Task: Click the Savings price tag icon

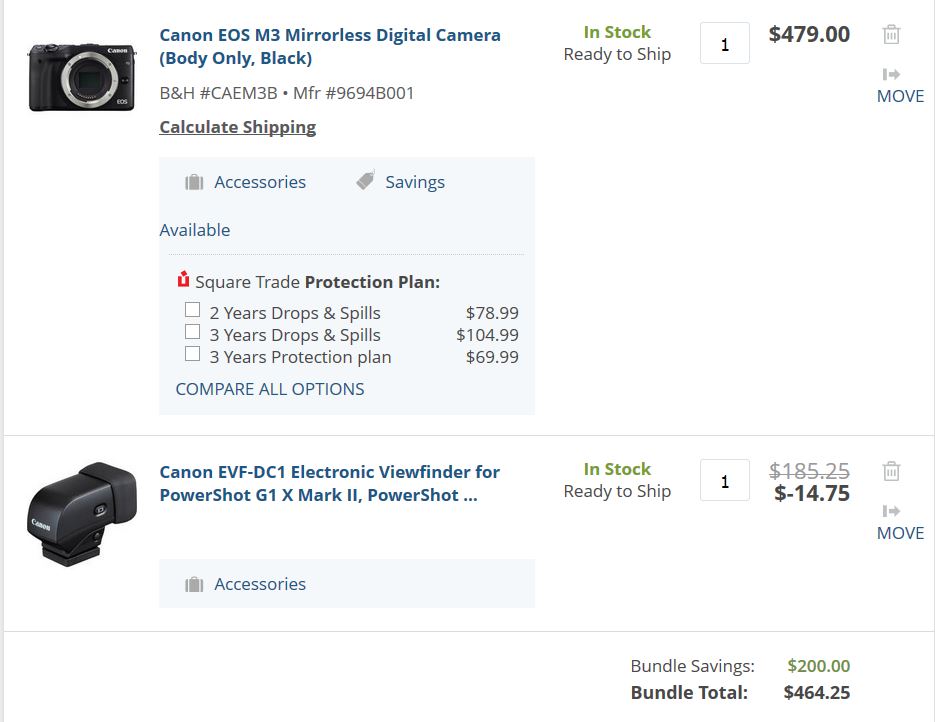Action: click(366, 181)
